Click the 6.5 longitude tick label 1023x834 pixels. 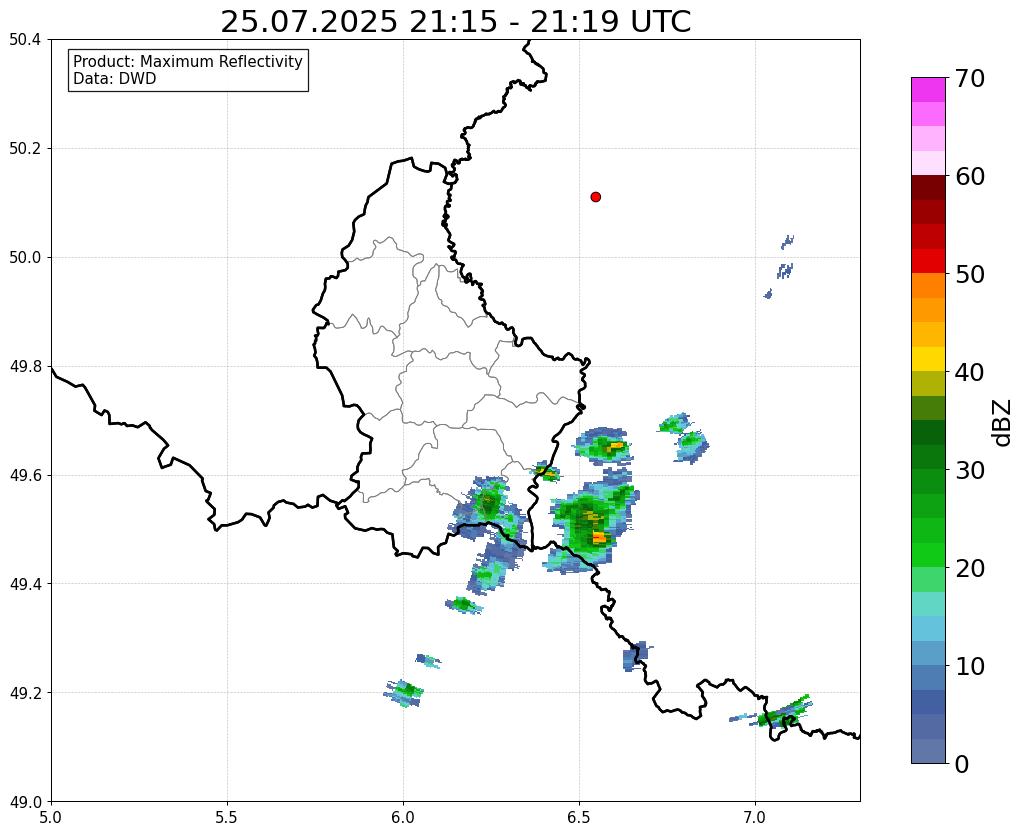579,818
